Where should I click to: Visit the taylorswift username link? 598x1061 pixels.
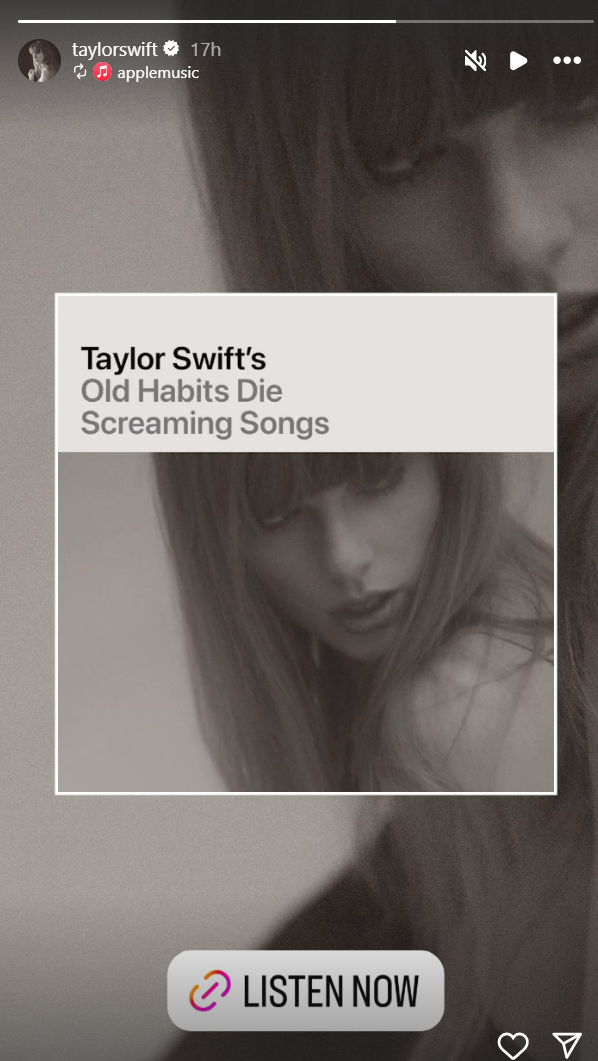pos(114,49)
